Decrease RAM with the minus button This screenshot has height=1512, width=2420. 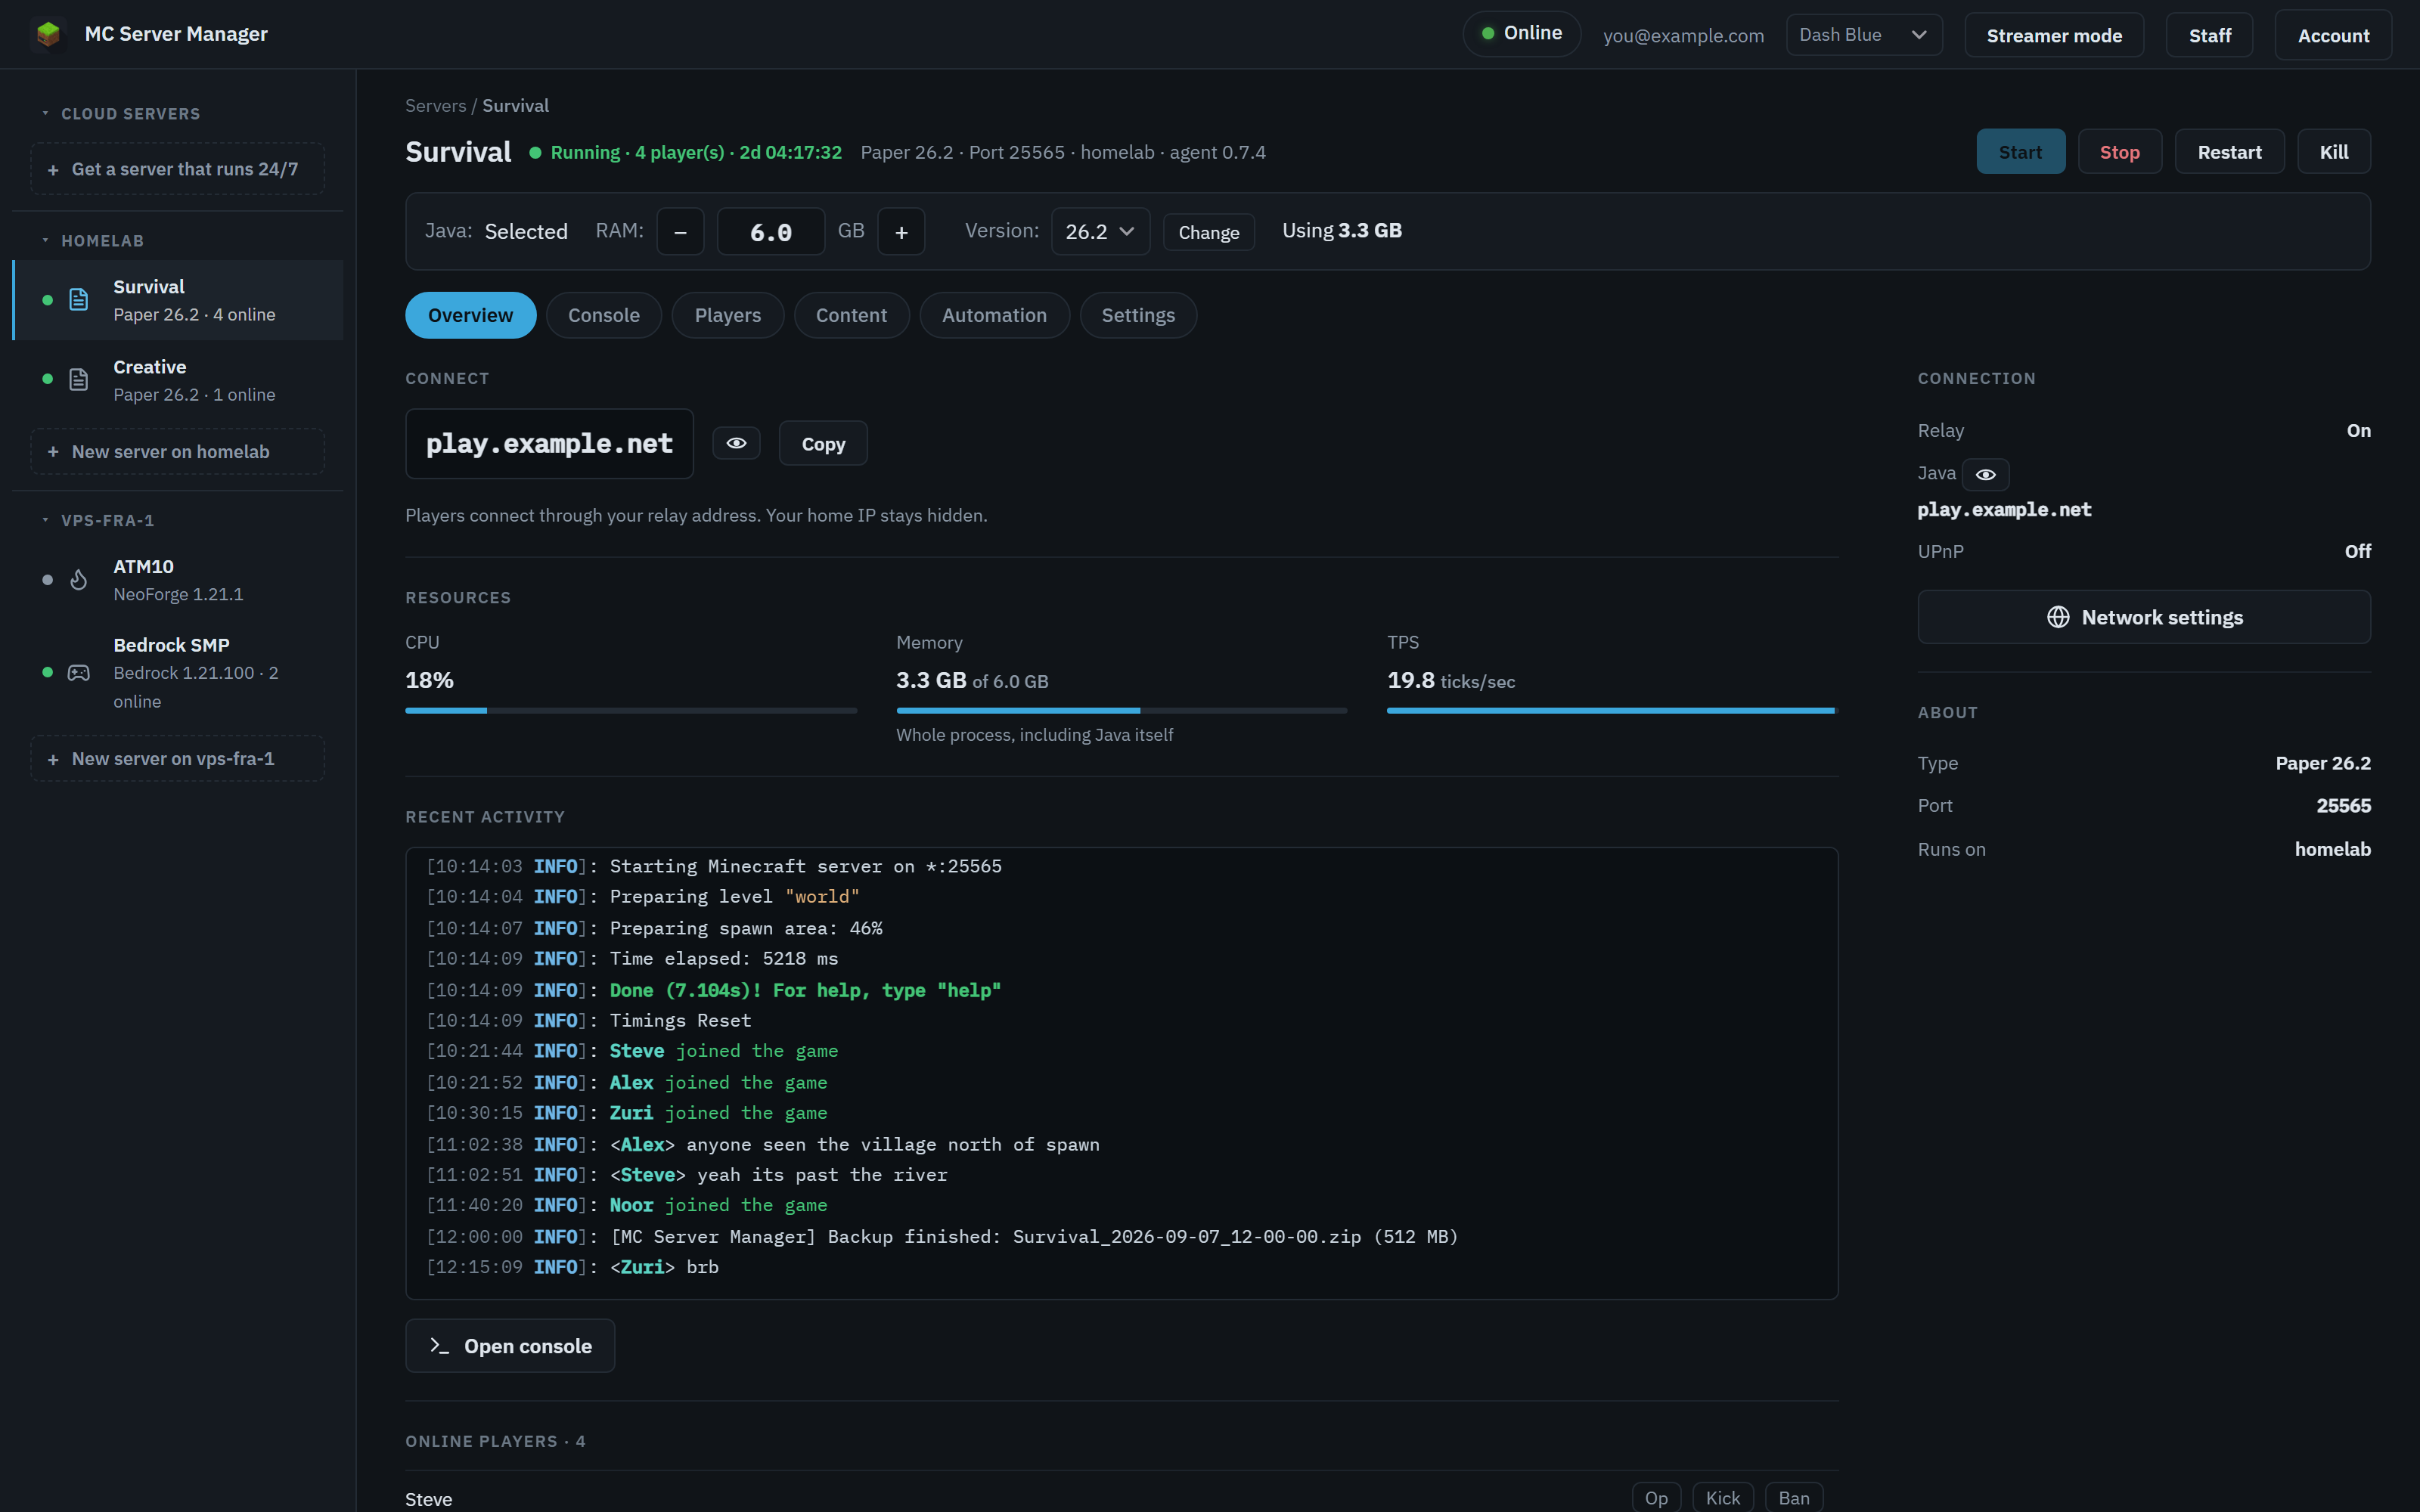point(680,232)
